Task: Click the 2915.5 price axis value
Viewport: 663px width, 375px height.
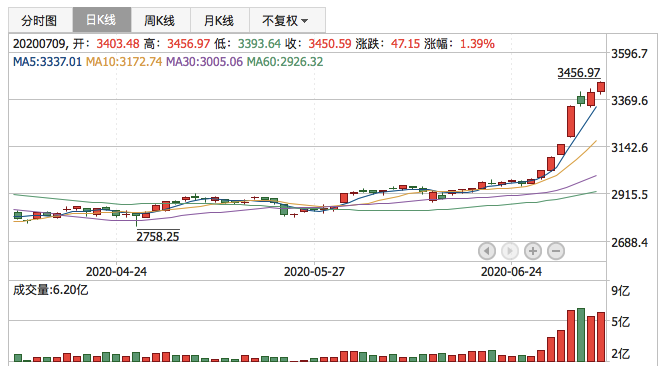Action: (x=629, y=194)
